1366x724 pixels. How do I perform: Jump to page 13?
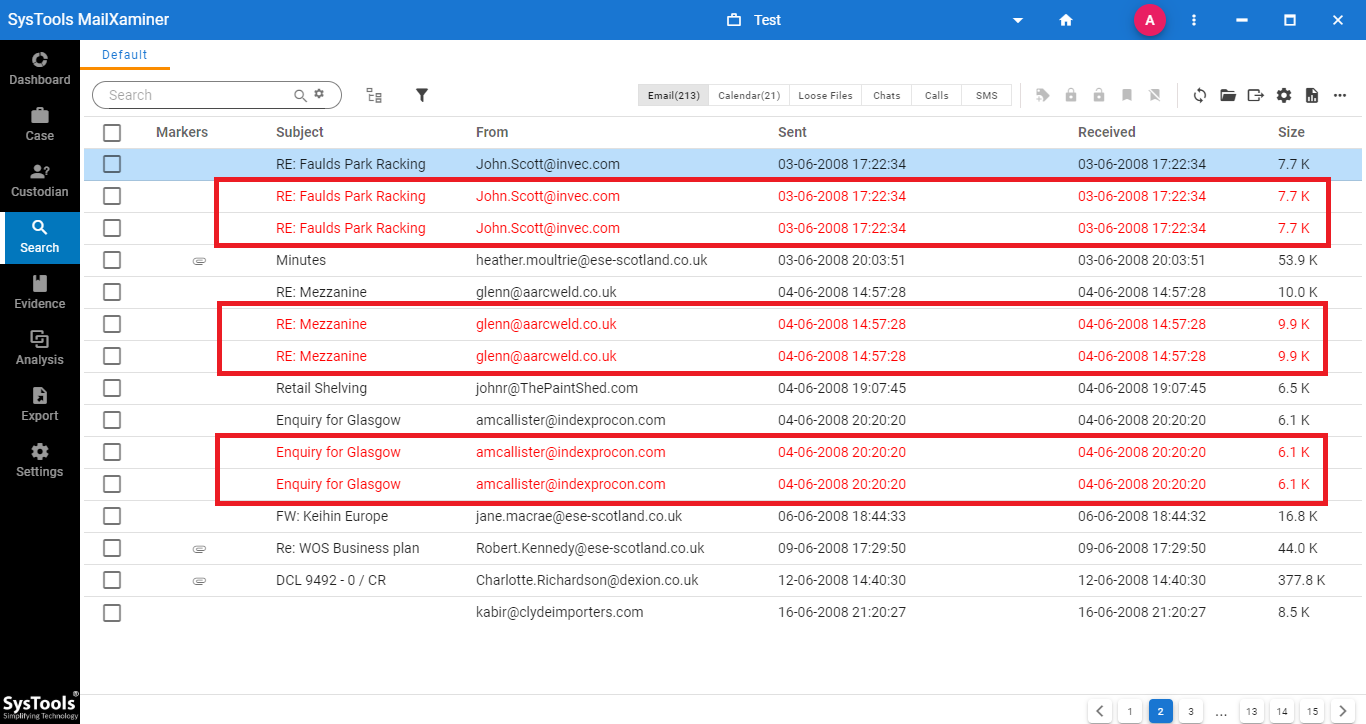coord(1251,711)
